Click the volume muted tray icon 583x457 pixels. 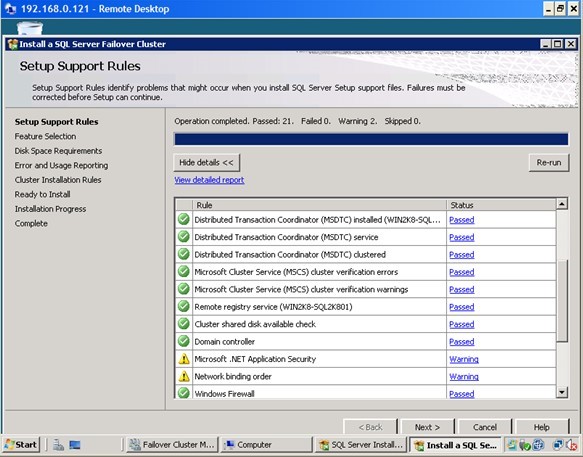click(571, 445)
